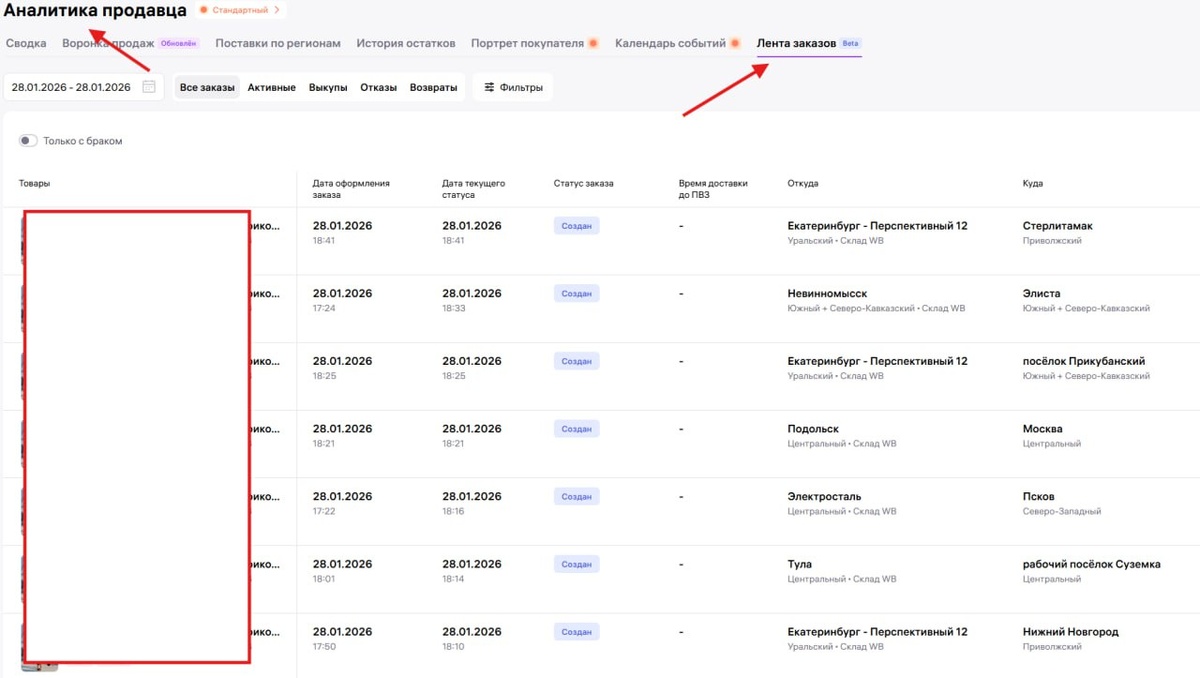The image size is (1200, 678).
Task: Click the orange dot beside Портрет покупателя
Action: tap(593, 44)
